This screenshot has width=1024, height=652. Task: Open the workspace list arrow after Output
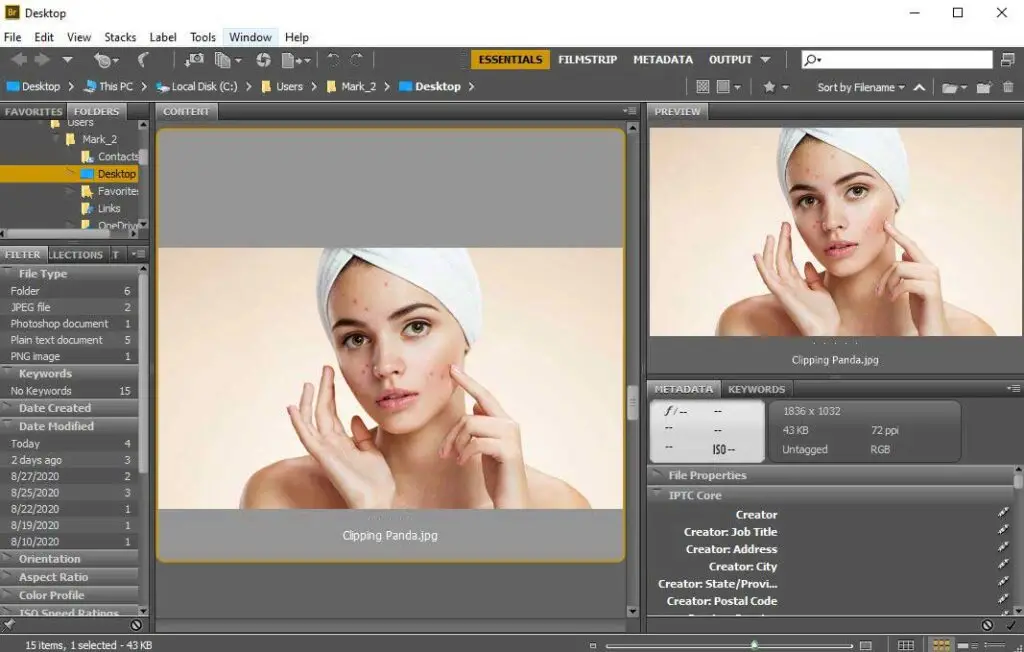(x=765, y=59)
